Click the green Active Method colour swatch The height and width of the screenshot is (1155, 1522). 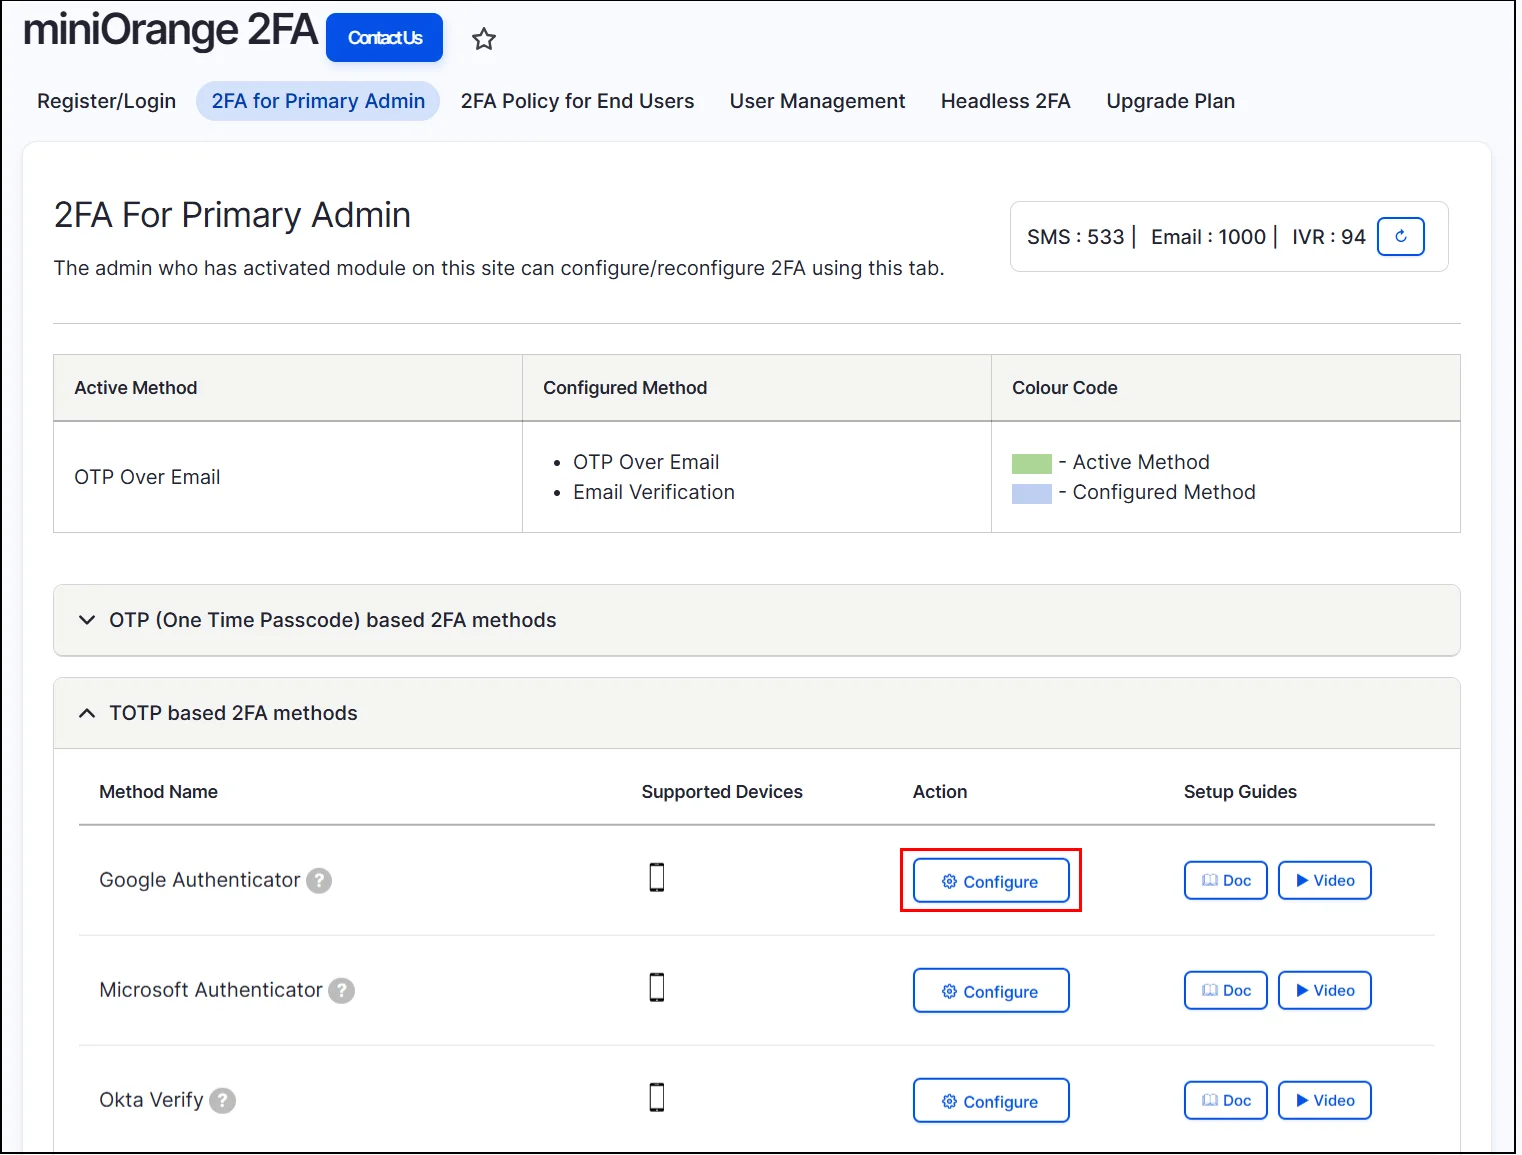tap(1032, 464)
